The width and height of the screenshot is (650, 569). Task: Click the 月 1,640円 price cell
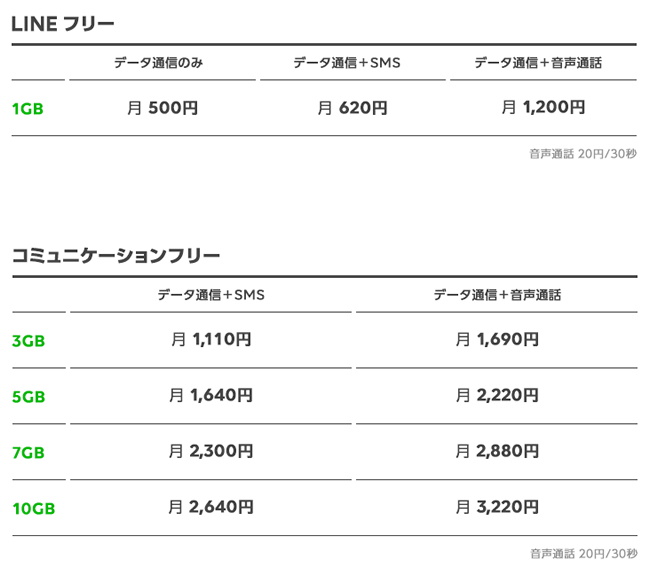211,396
